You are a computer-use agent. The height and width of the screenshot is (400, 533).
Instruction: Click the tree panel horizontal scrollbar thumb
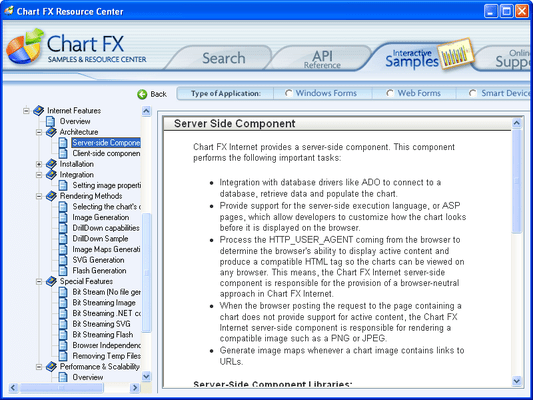click(x=61, y=387)
